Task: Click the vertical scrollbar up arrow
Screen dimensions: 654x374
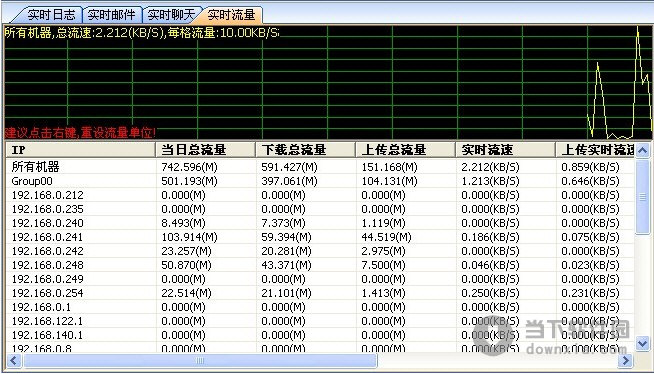Action: click(642, 150)
